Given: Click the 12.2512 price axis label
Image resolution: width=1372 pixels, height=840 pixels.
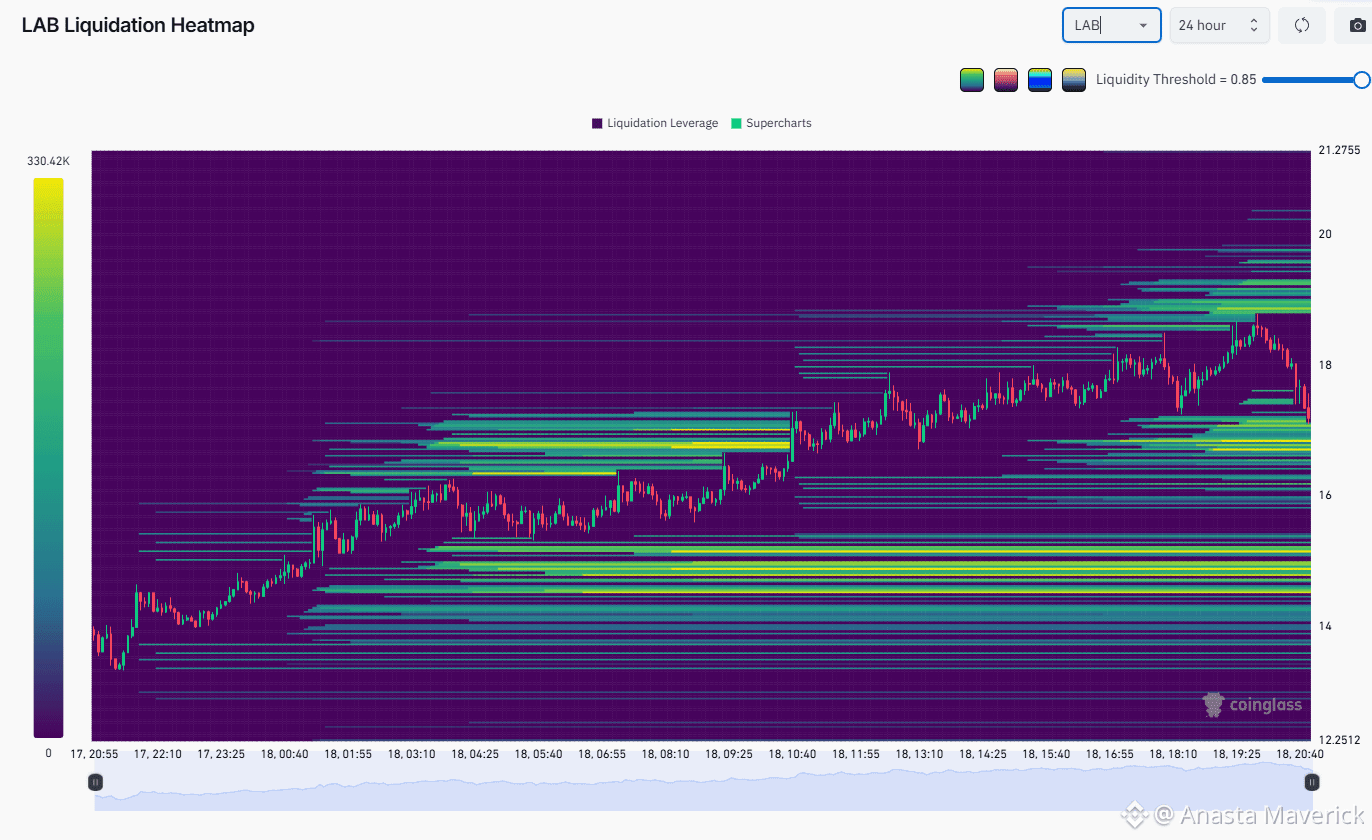Looking at the screenshot, I should (1339, 740).
